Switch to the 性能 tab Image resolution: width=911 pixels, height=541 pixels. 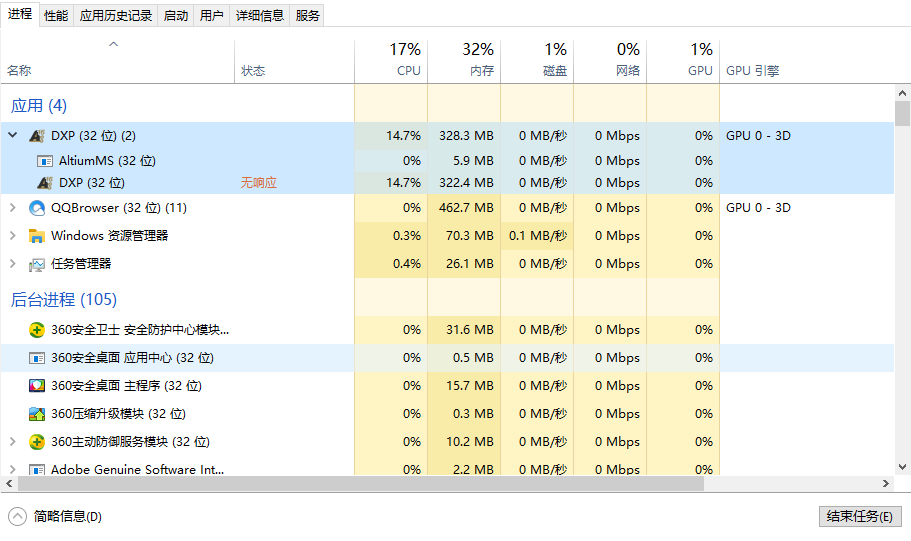[56, 16]
